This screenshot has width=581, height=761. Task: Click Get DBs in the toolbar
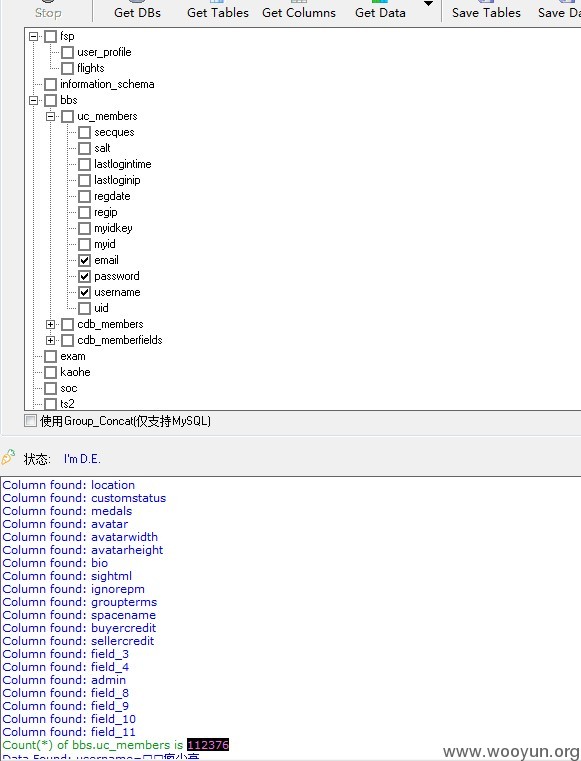coord(137,12)
